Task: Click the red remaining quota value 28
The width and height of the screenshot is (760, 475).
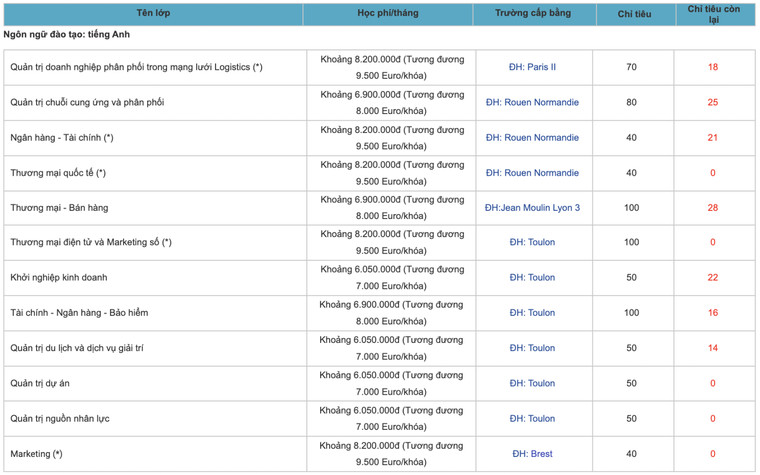Action: tap(712, 207)
